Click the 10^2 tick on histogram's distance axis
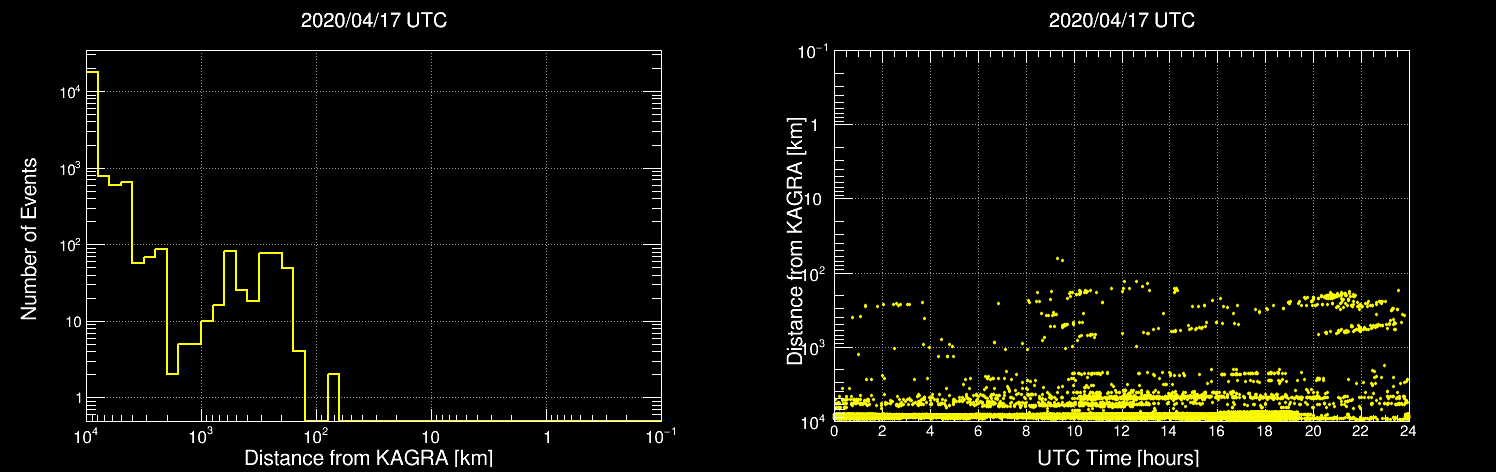Viewport: 1496px width, 472px height. point(316,436)
